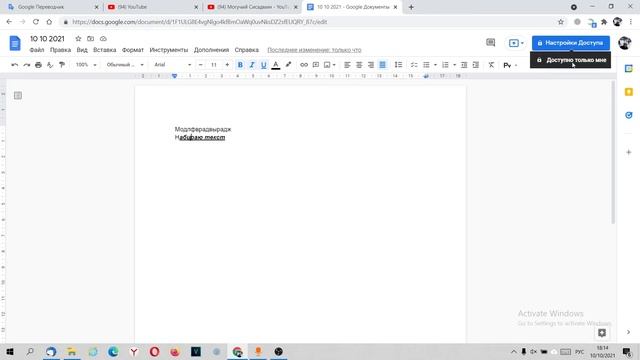Open the zoom 100% dropdown
Viewport: 640px width, 360px height.
click(x=86, y=65)
